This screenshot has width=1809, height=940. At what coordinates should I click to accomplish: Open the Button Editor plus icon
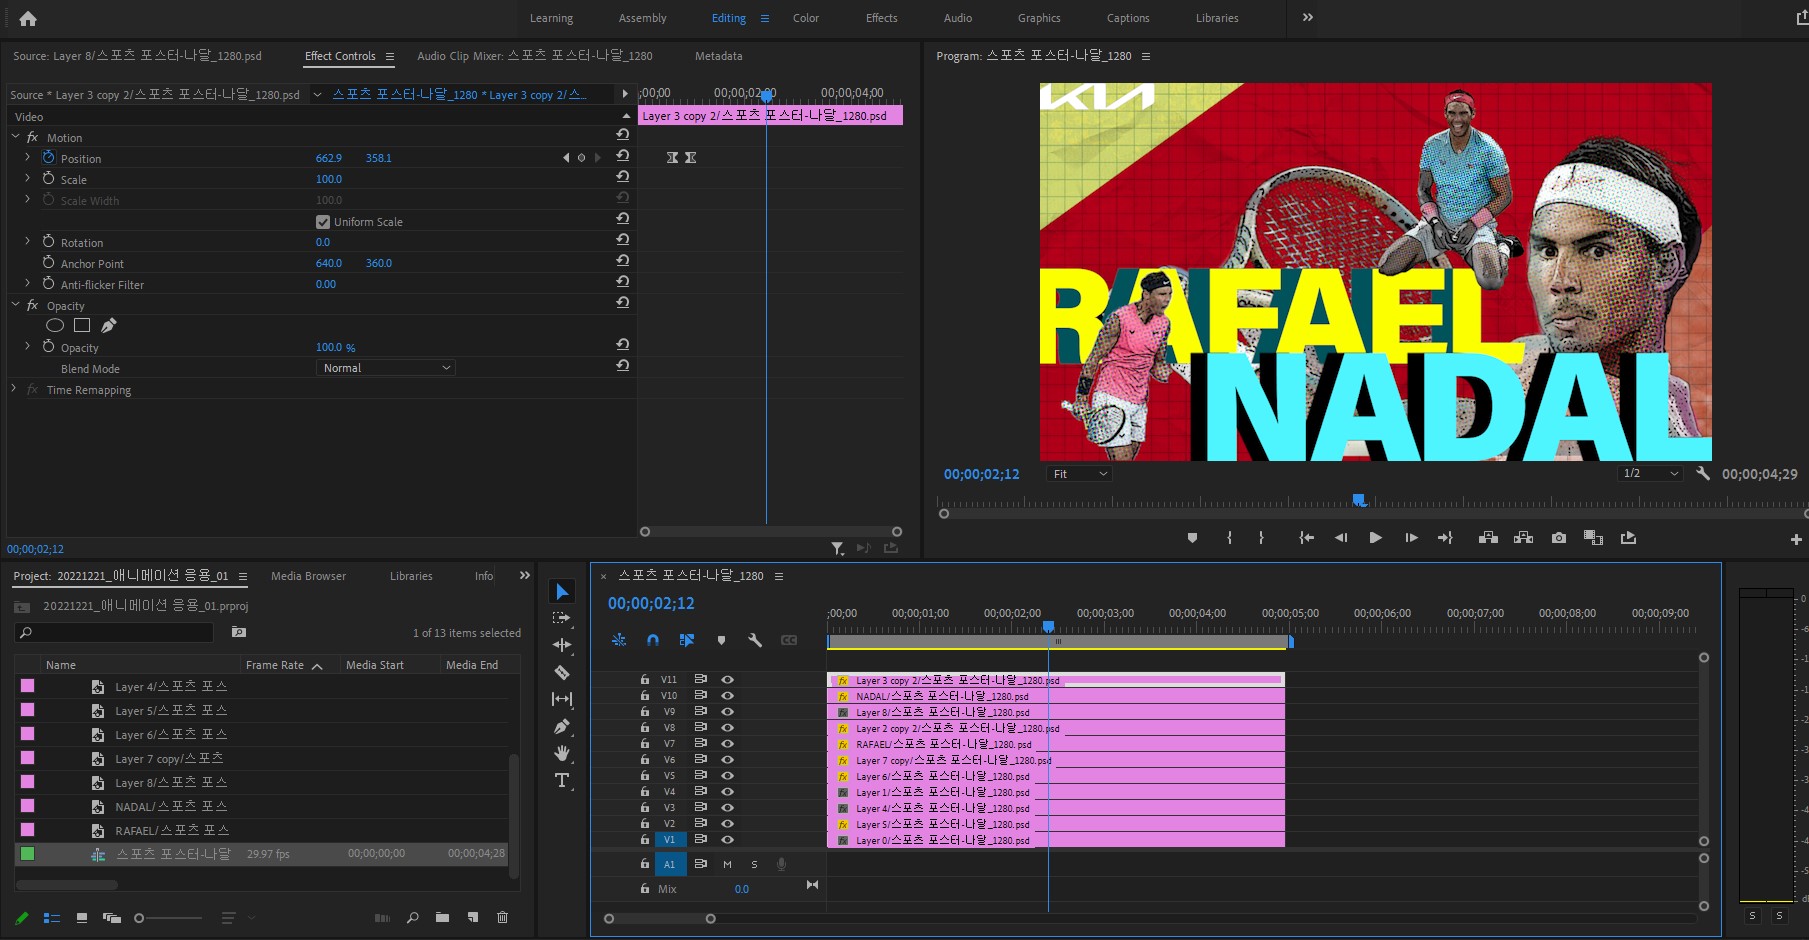click(x=1796, y=539)
